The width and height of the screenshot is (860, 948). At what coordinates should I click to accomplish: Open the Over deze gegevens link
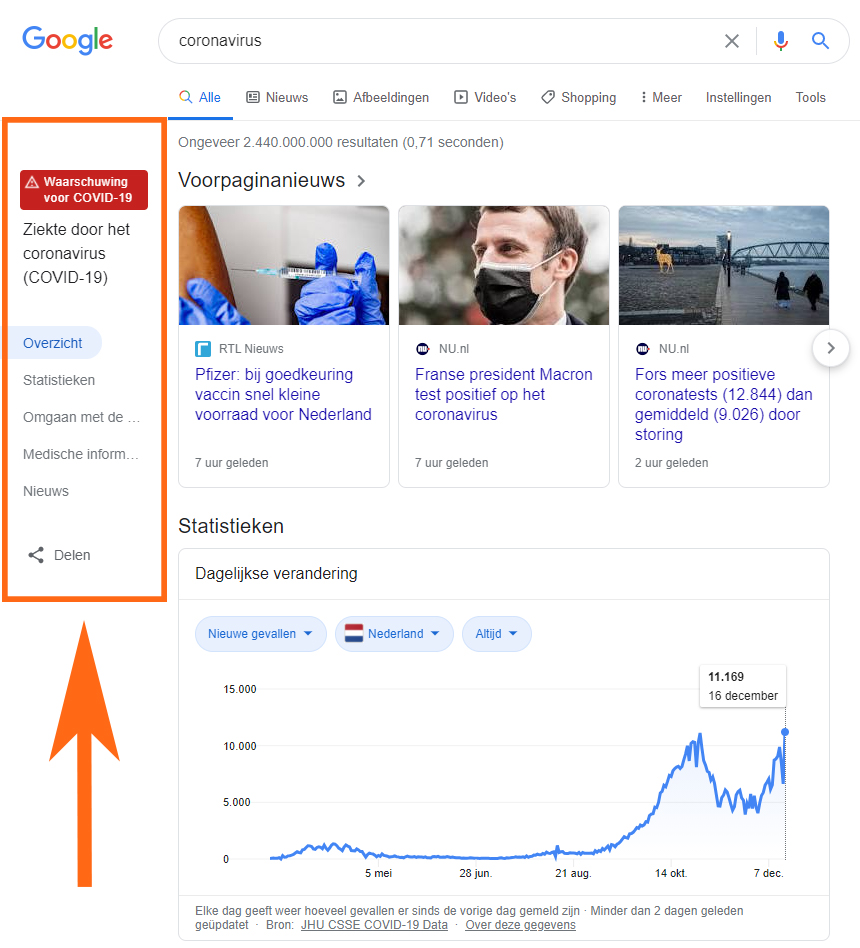[x=520, y=925]
